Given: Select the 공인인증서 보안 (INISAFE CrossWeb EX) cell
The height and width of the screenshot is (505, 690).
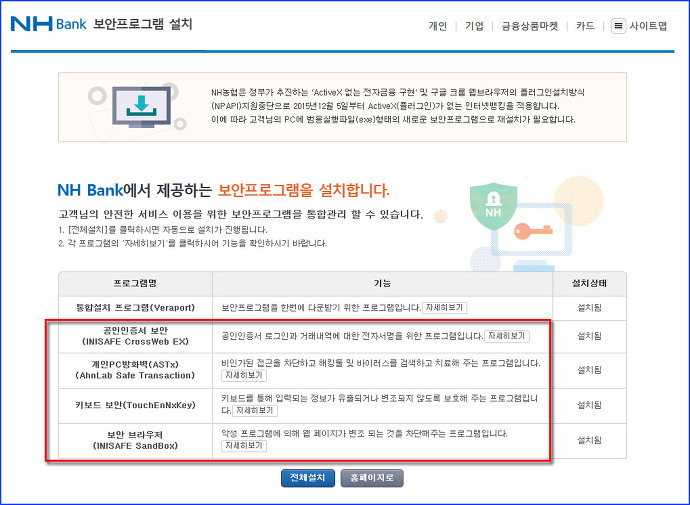Looking at the screenshot, I should coord(136,337).
